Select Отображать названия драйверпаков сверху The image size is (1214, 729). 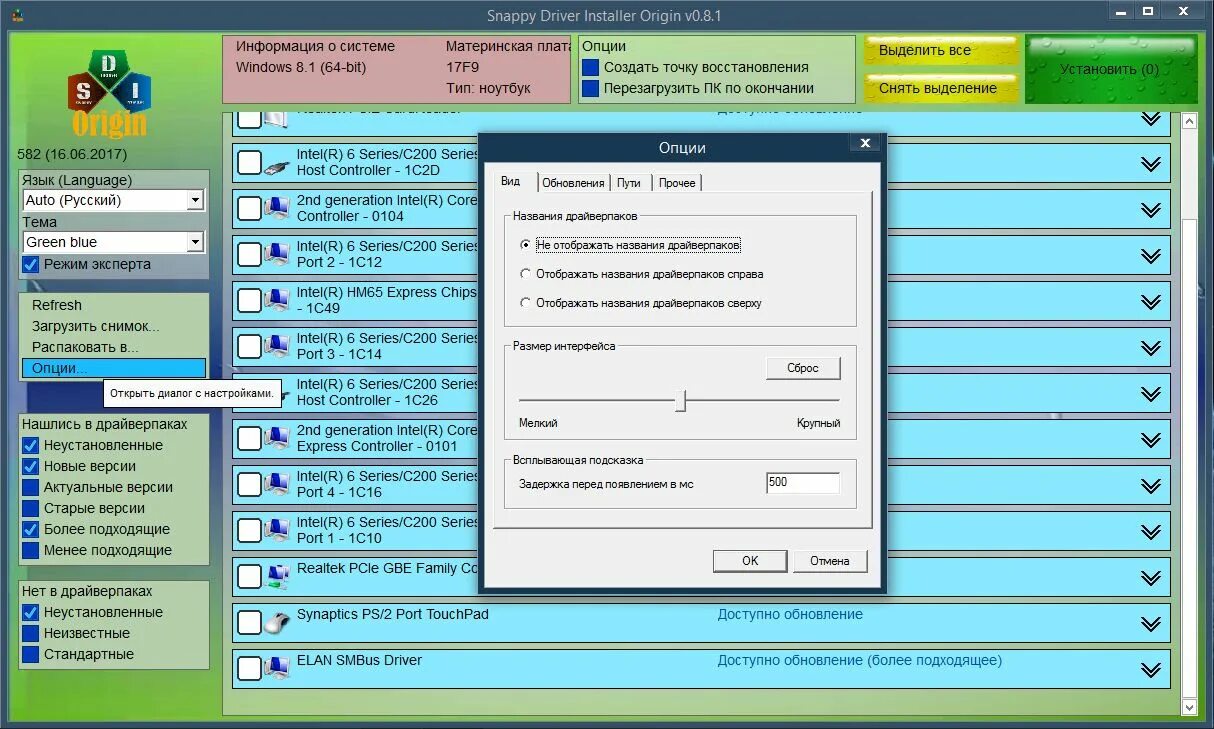click(x=526, y=303)
